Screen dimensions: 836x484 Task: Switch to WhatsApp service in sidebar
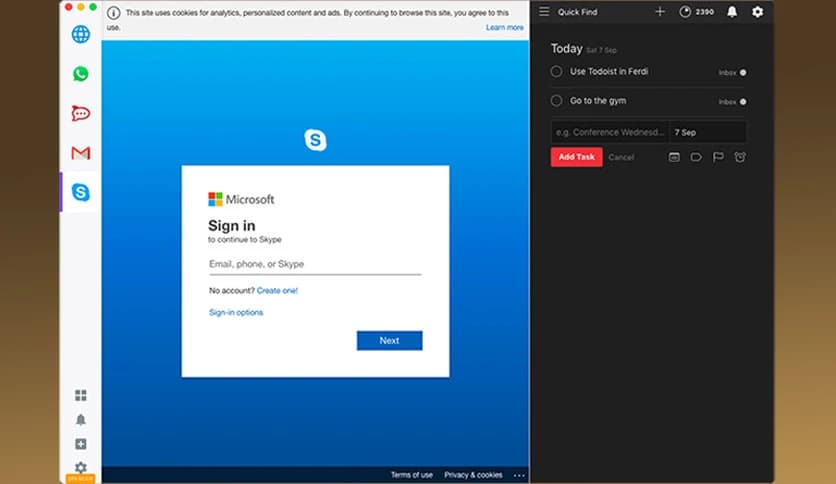(x=81, y=74)
